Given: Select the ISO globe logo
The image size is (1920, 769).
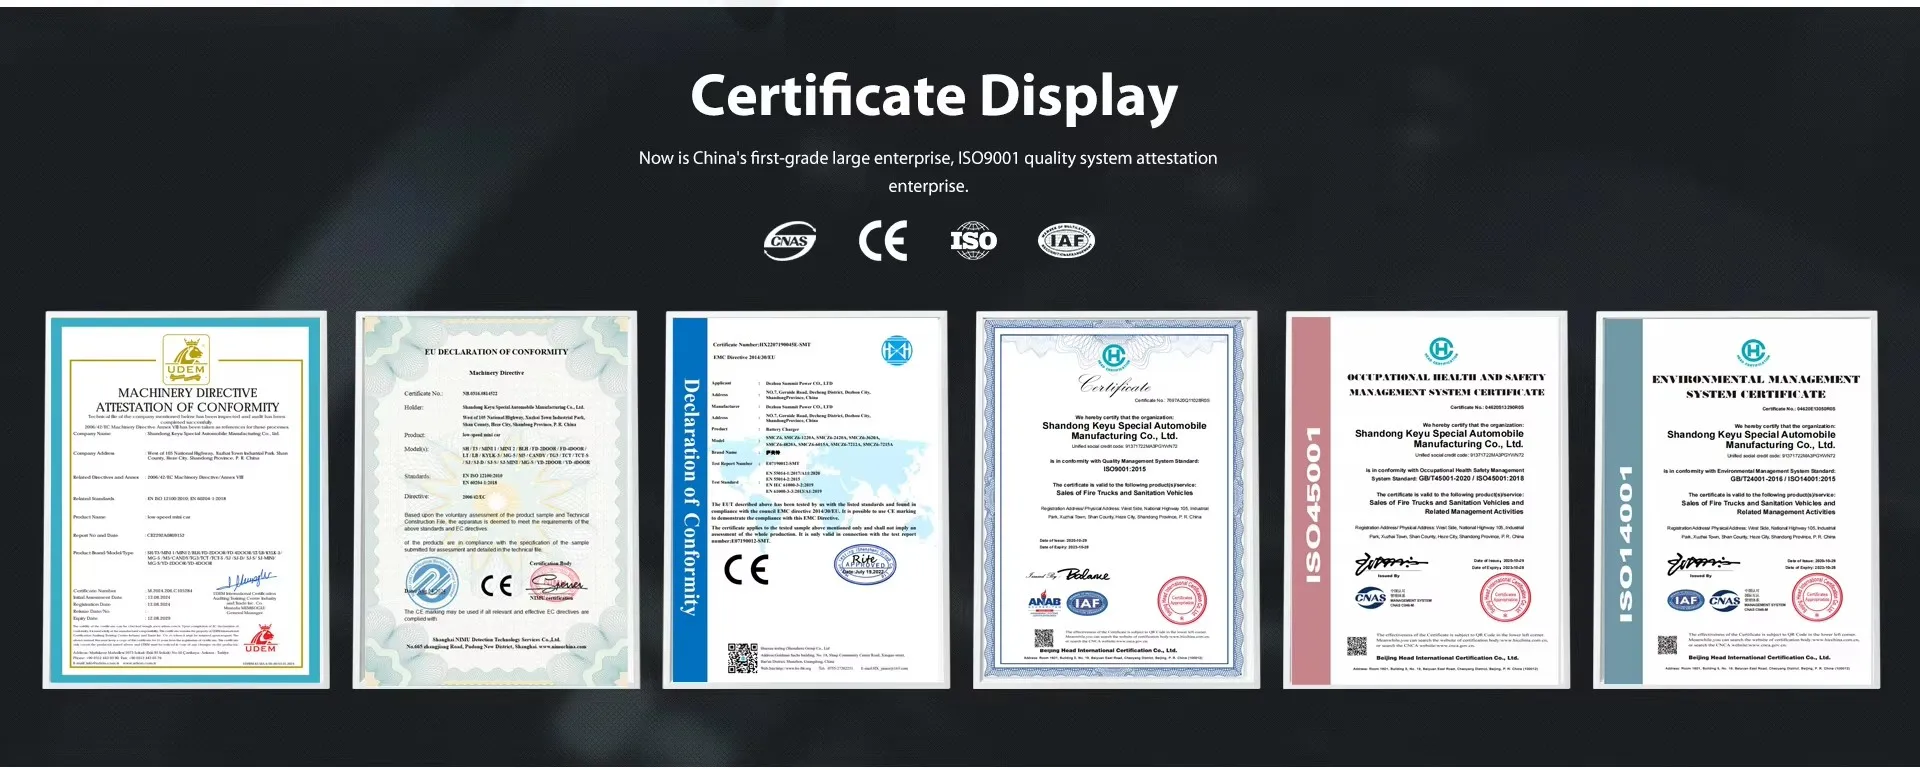Looking at the screenshot, I should (x=973, y=241).
